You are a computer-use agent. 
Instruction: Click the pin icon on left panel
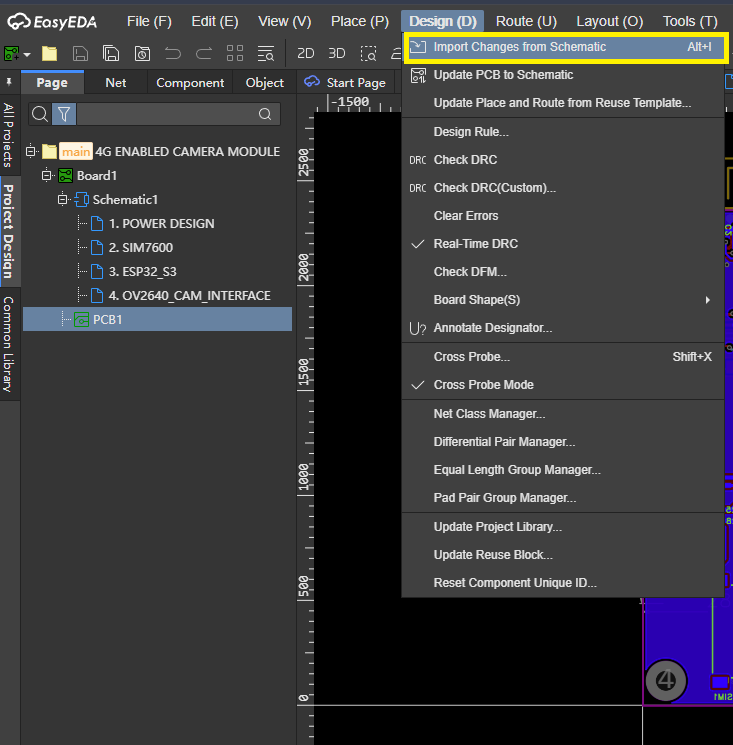pos(9,83)
